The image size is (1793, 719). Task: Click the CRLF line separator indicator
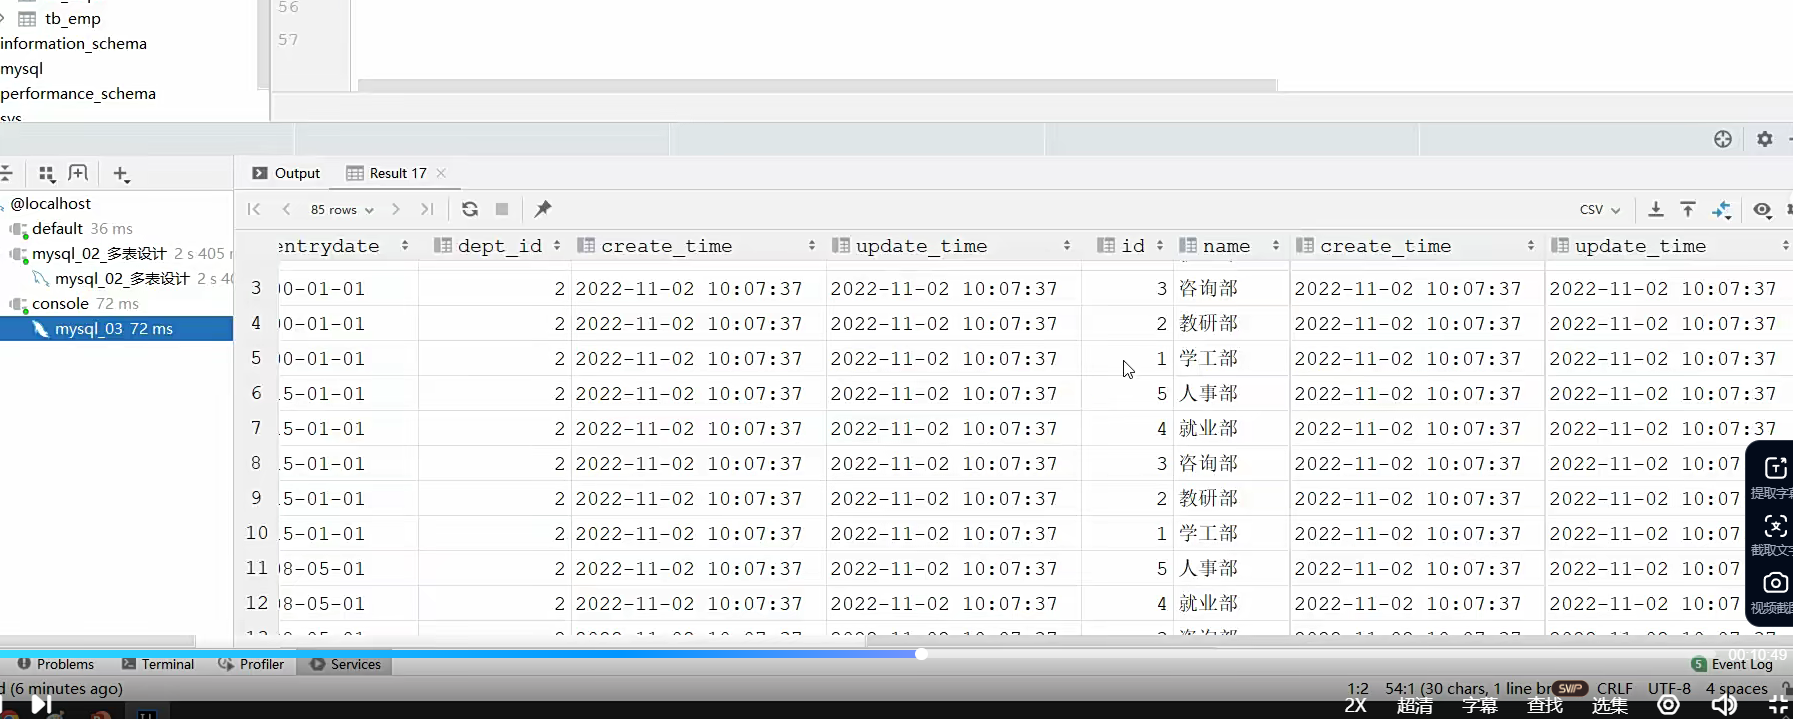(x=1615, y=688)
